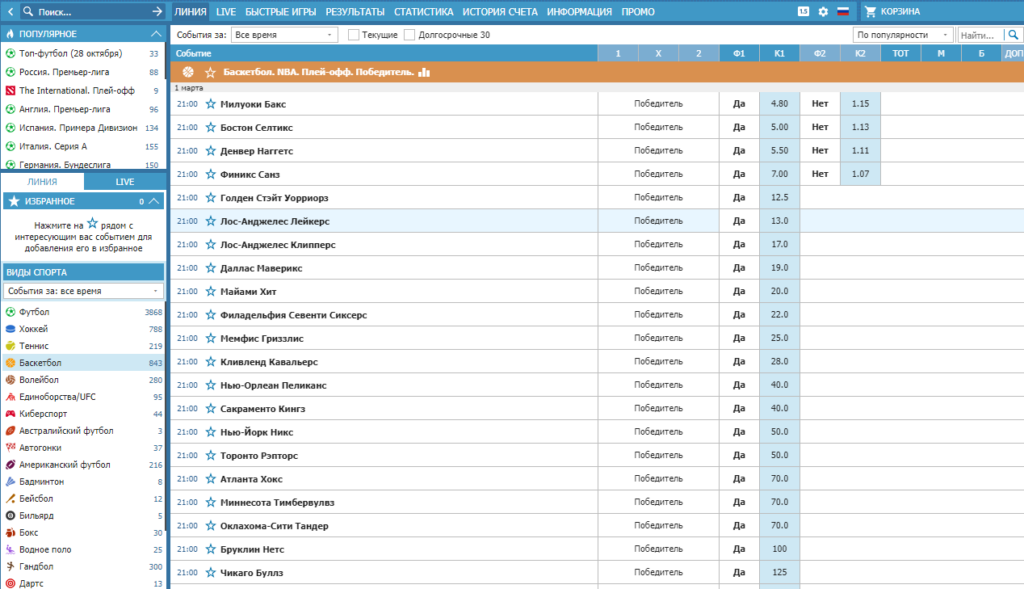The image size is (1024, 589).
Task: Bet Милуоки Бакс Да odds 4.80
Action: [779, 104]
